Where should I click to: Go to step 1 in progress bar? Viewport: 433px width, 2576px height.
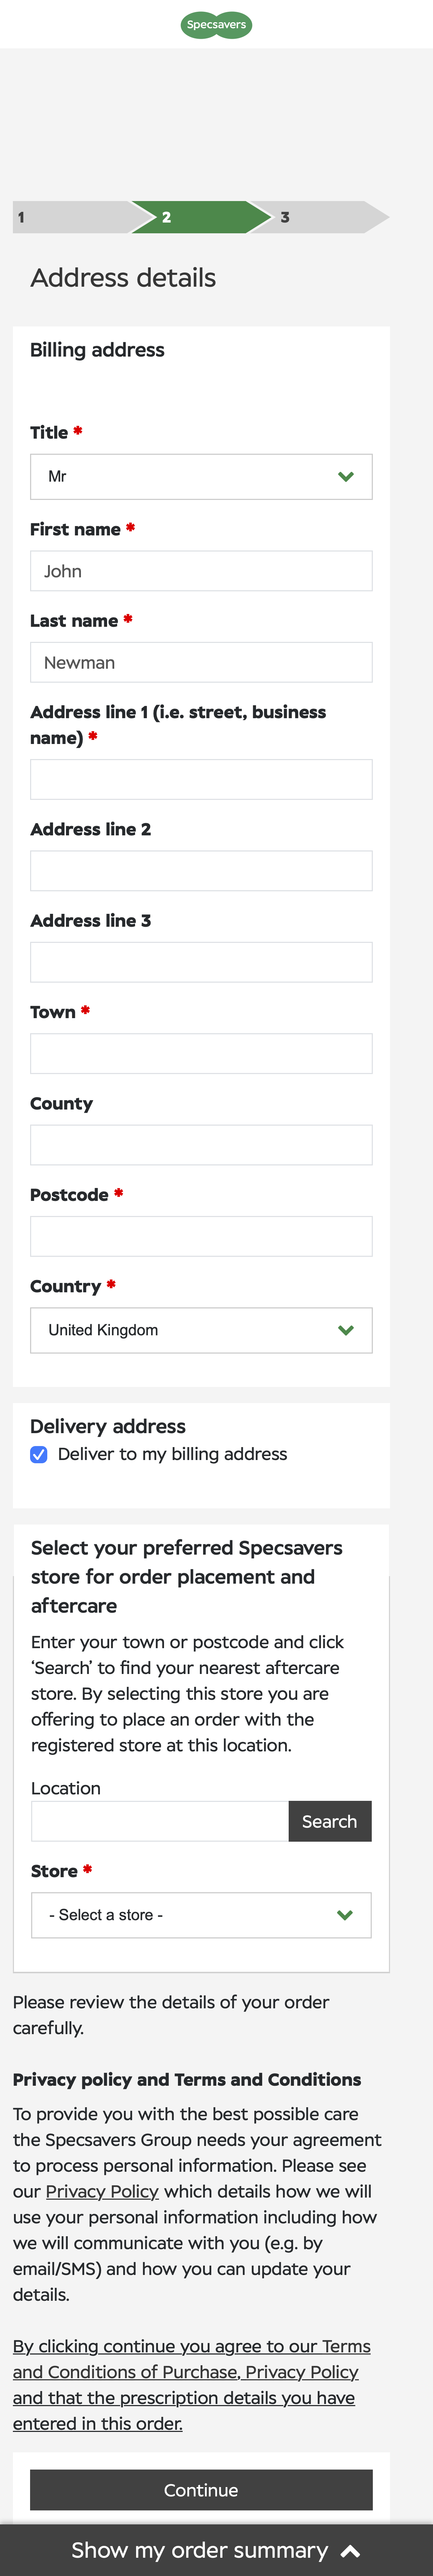pyautogui.click(x=70, y=217)
